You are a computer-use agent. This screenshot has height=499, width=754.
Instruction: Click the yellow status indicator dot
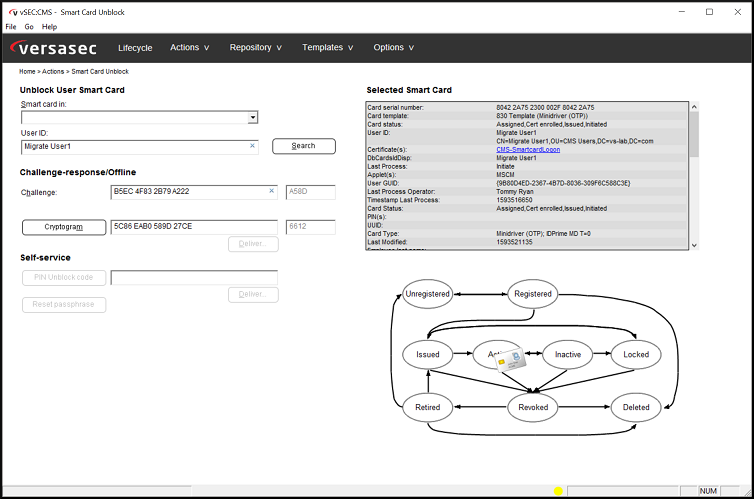click(558, 491)
